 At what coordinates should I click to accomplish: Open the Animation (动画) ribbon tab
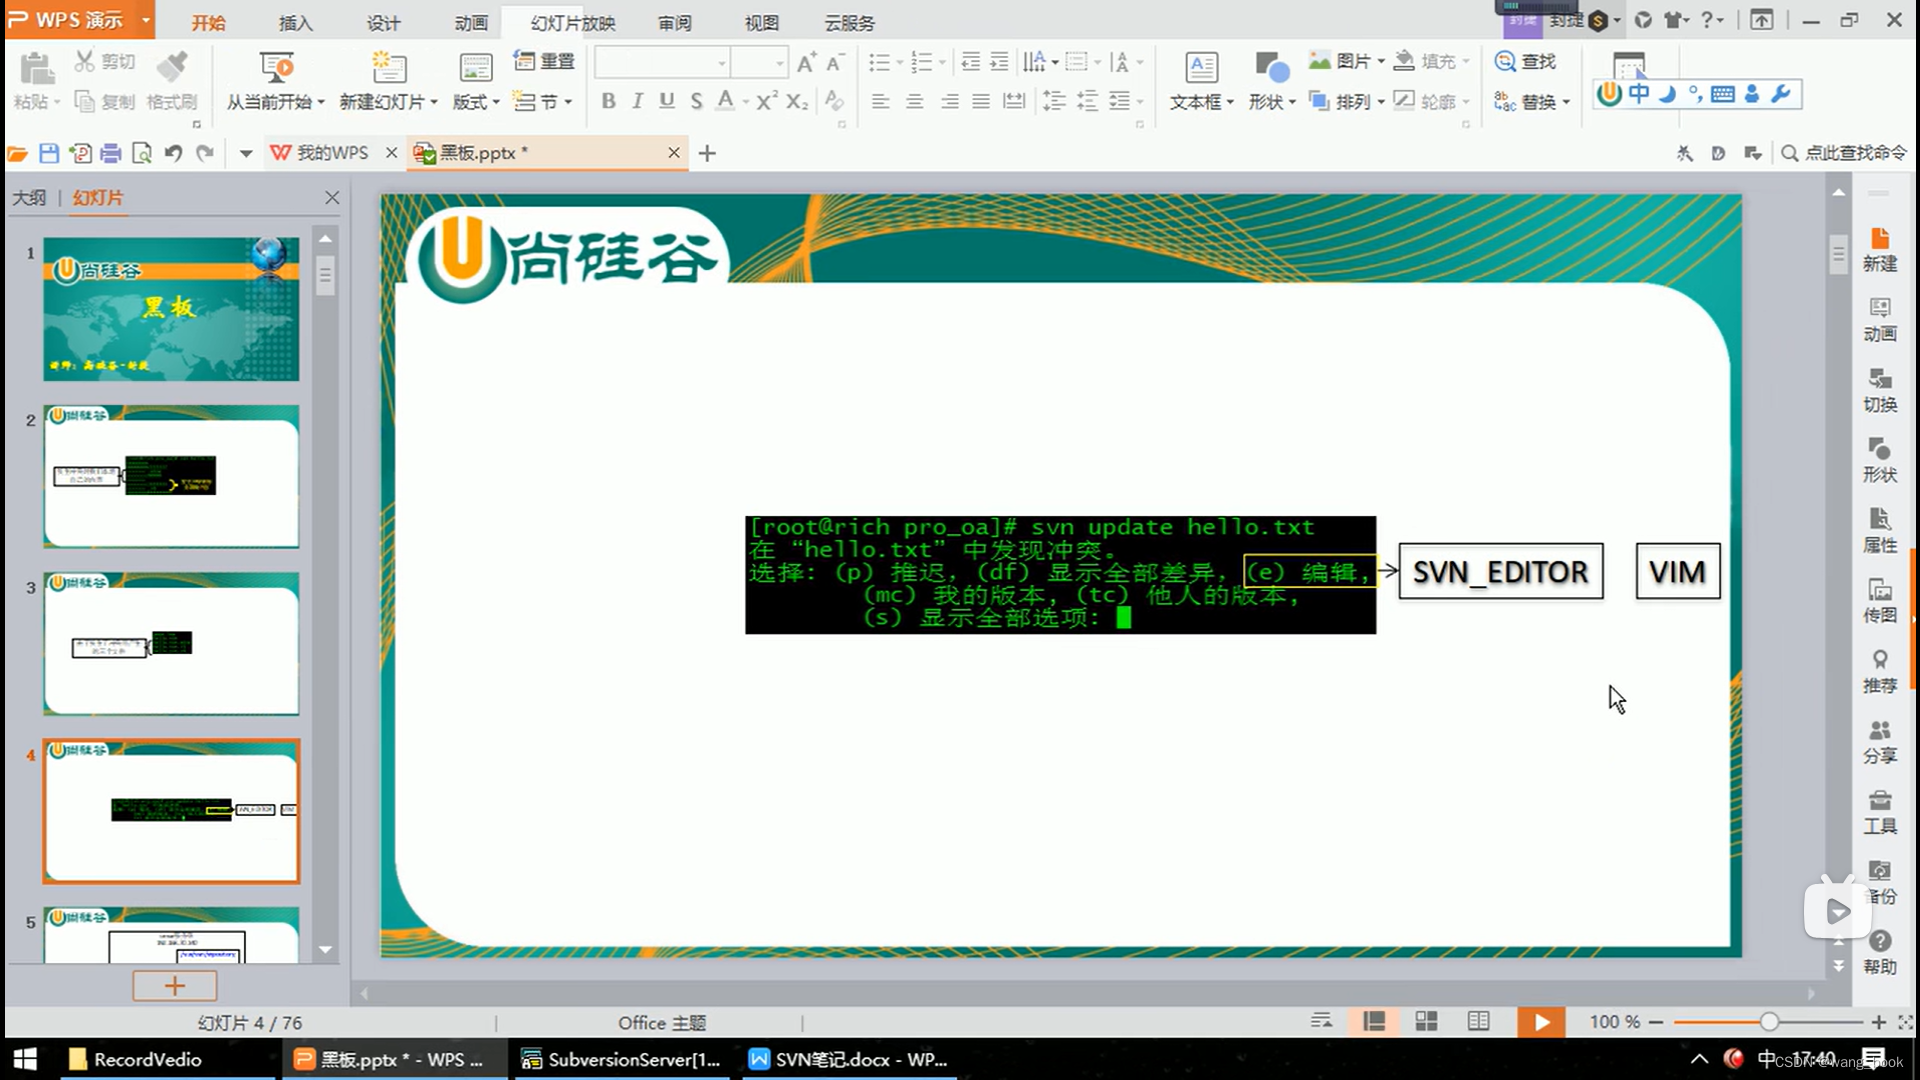pos(471,23)
